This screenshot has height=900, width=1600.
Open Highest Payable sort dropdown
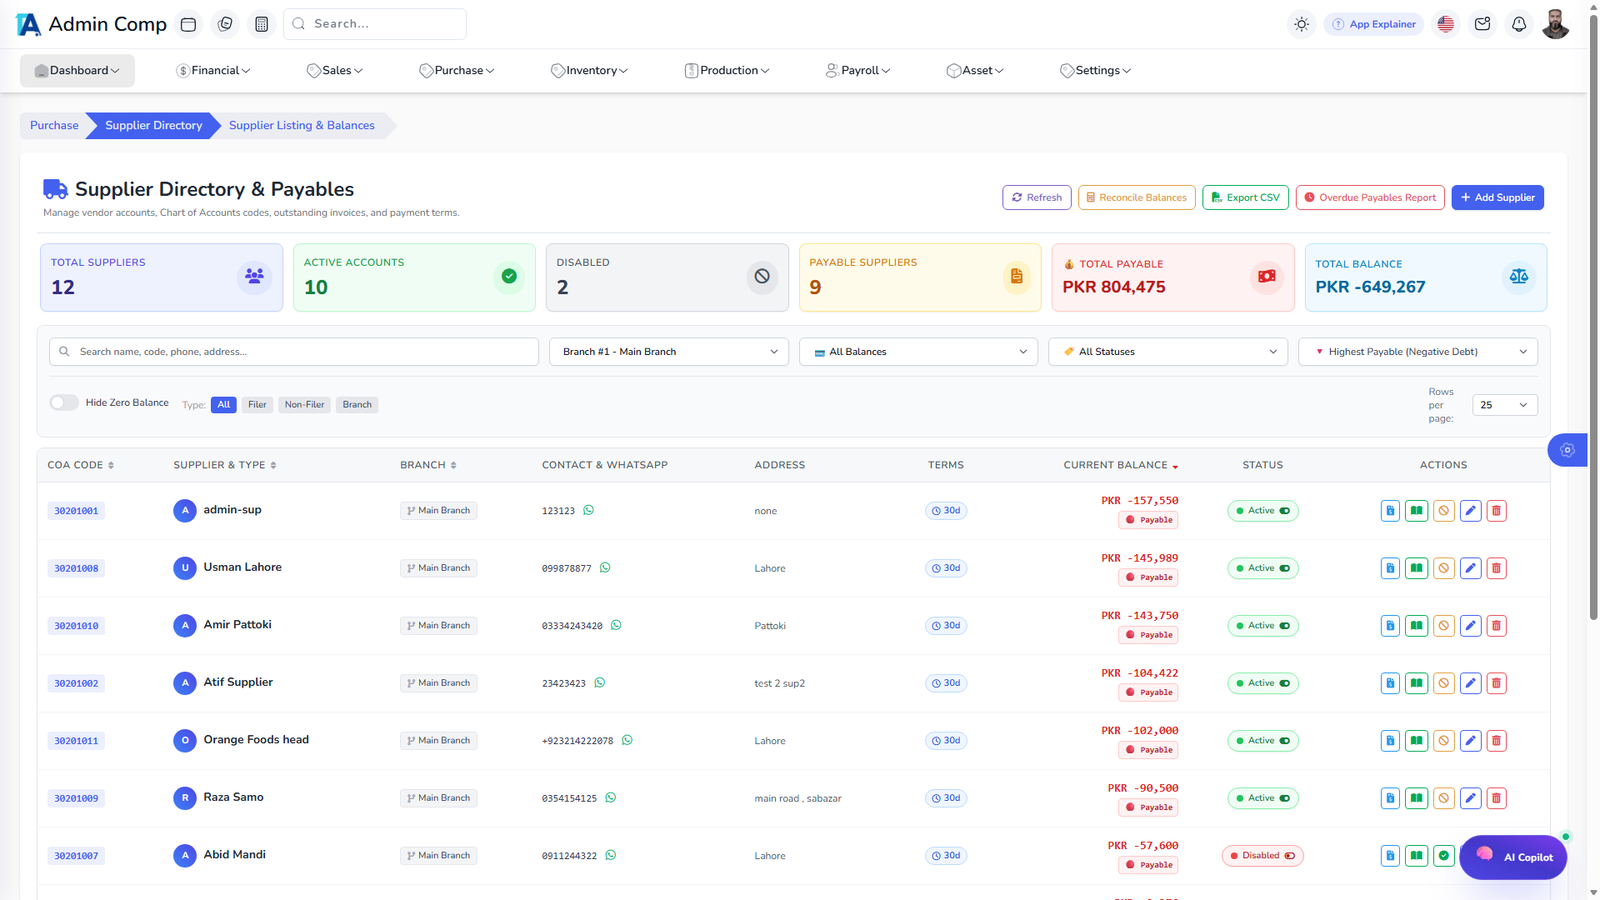point(1418,352)
